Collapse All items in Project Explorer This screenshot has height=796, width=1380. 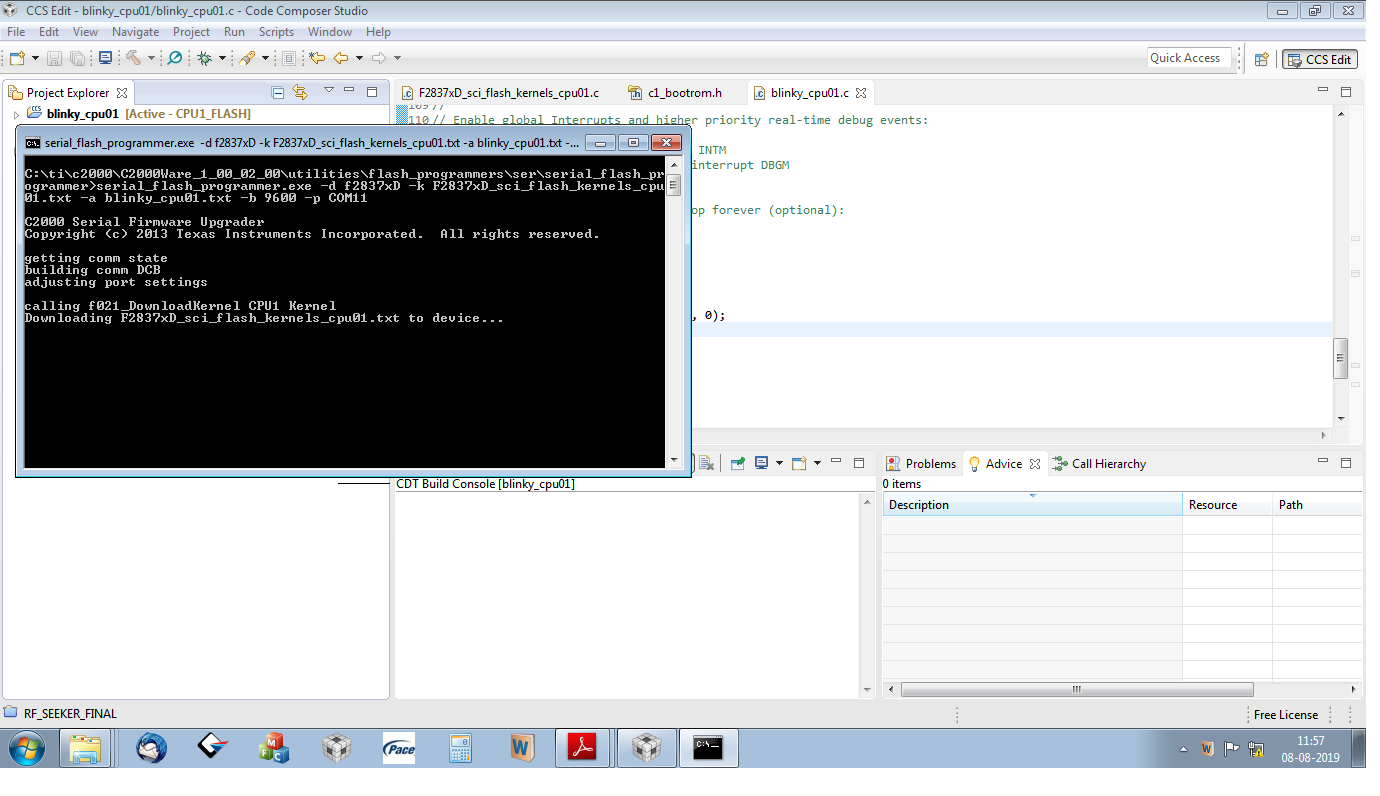coord(276,92)
